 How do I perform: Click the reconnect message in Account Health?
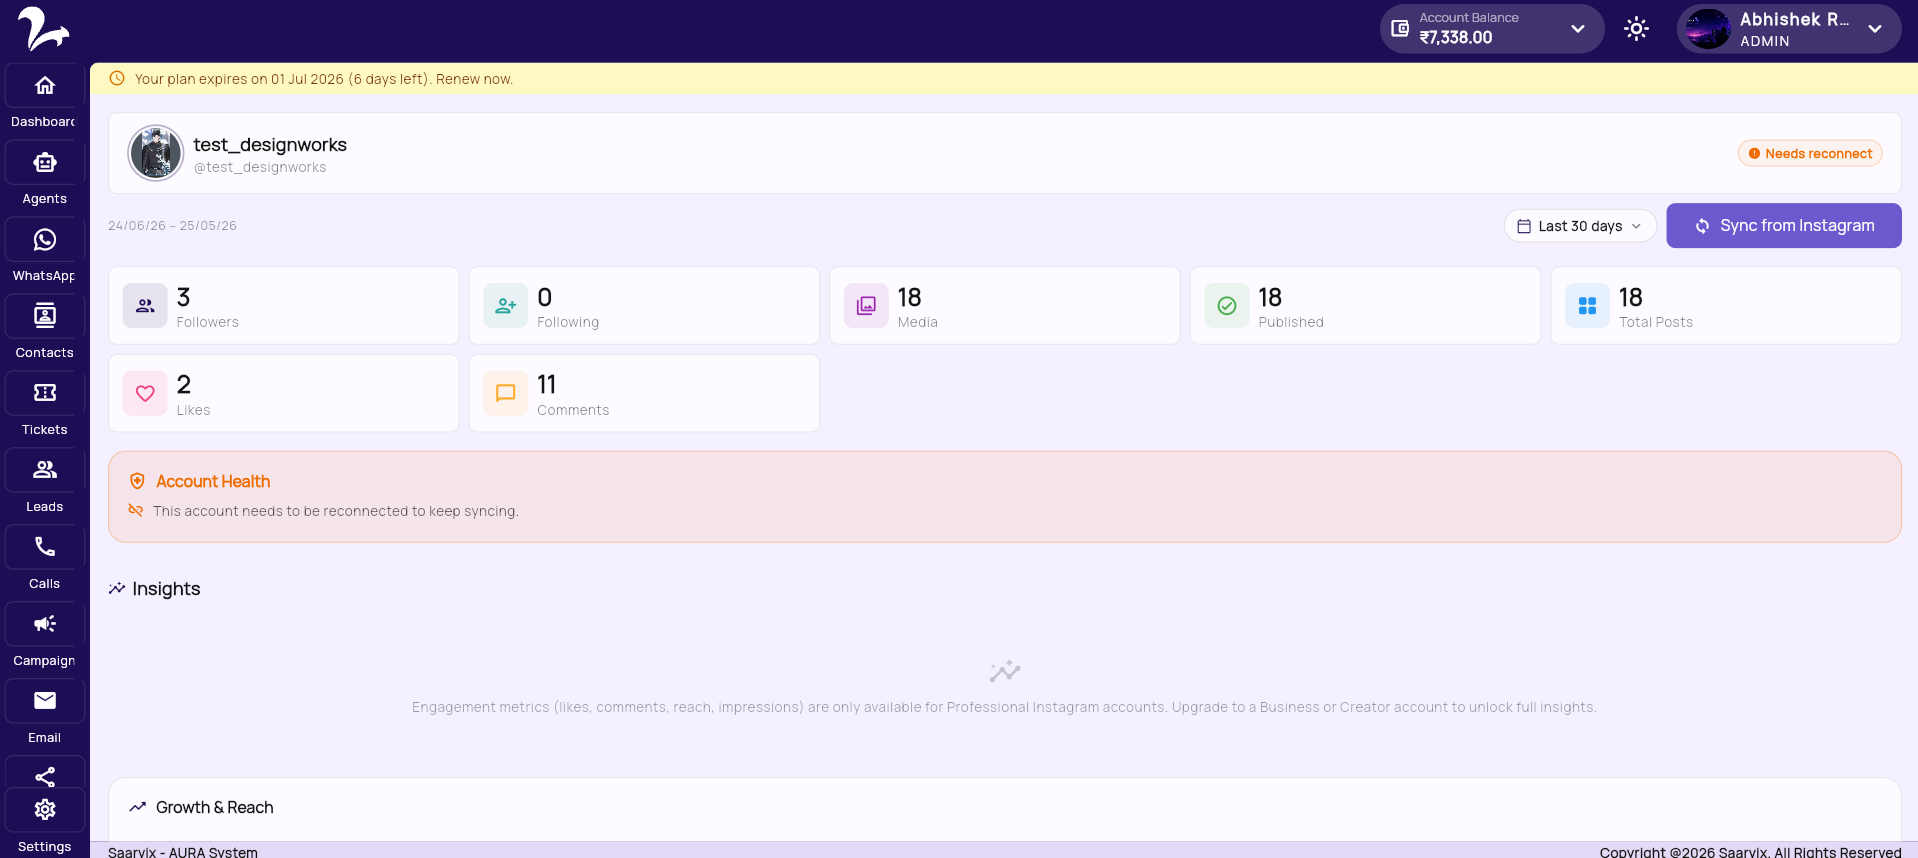[x=336, y=511]
